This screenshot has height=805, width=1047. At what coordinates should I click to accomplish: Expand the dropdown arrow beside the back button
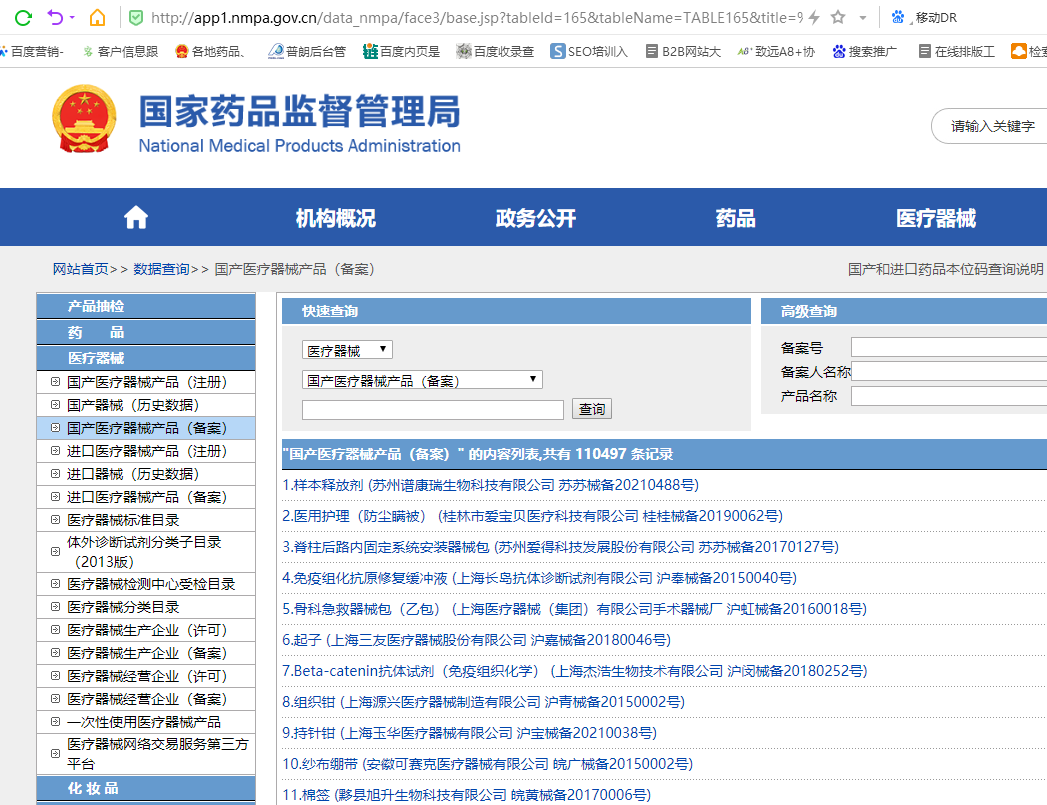(71, 16)
